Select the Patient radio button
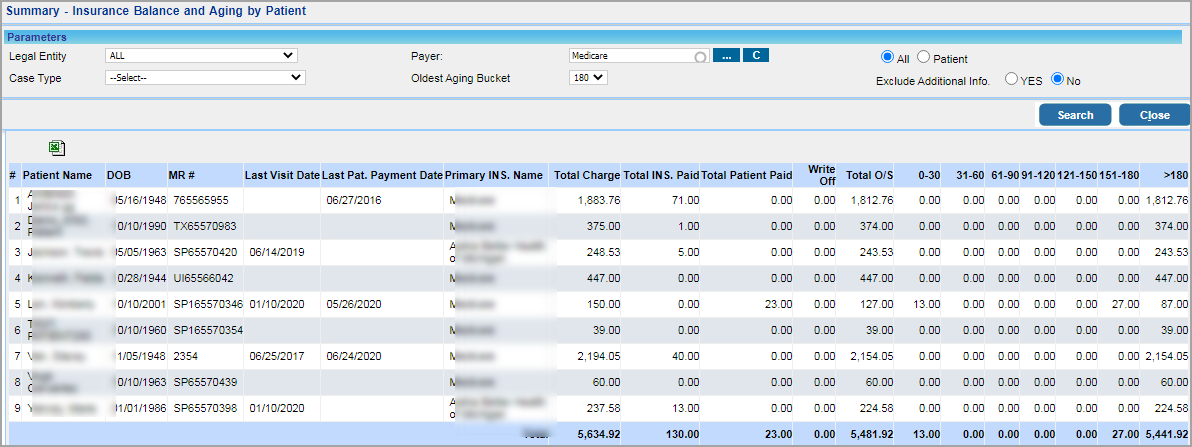The image size is (1192, 447). (x=923, y=58)
